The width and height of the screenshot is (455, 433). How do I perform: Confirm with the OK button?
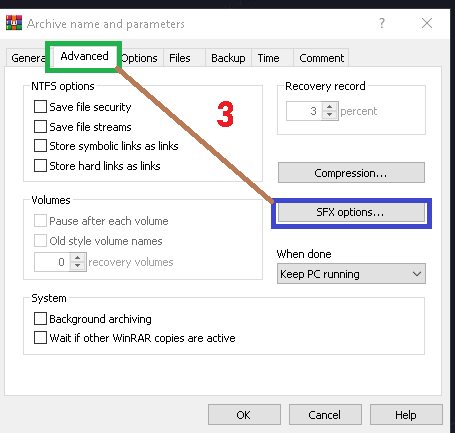(x=244, y=415)
